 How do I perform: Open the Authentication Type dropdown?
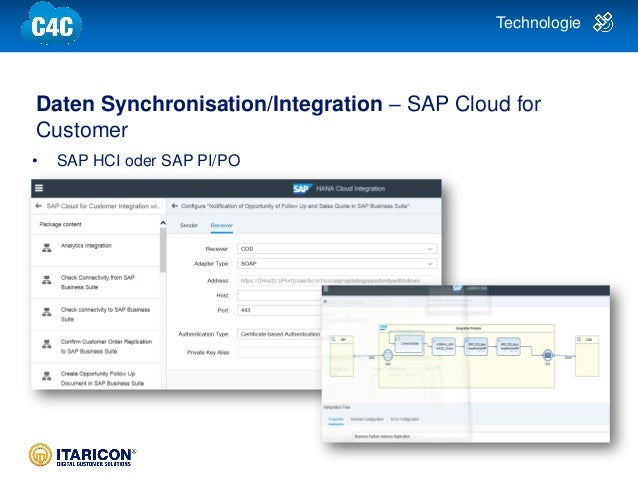[x=280, y=334]
